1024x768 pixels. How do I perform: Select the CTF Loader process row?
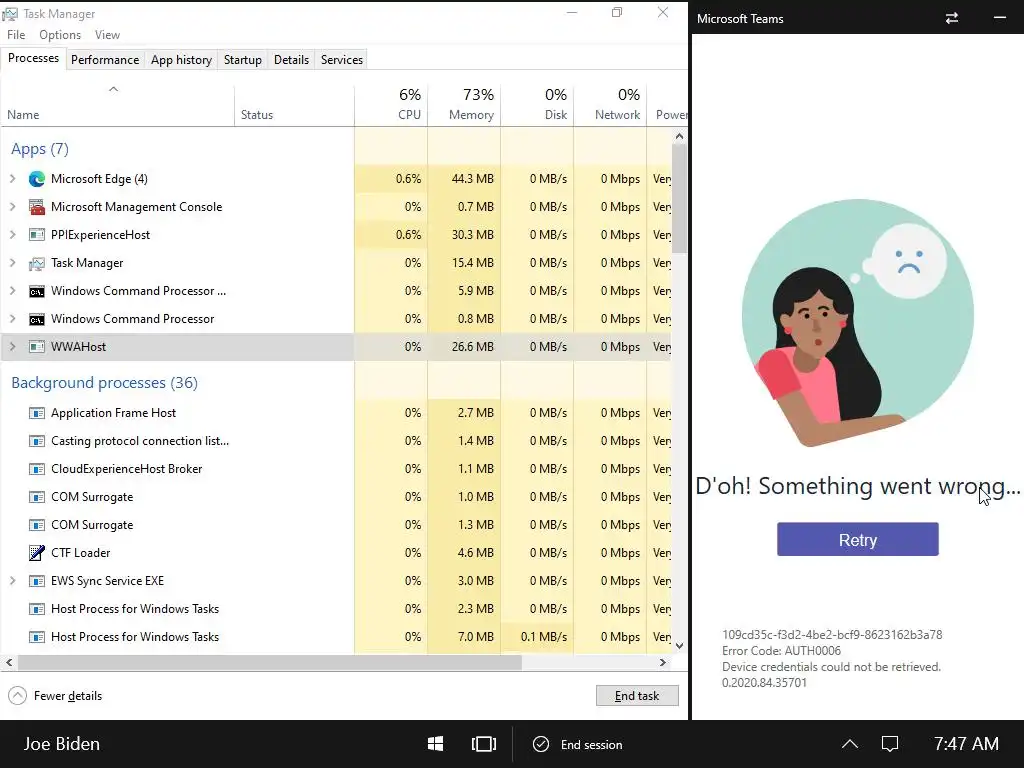tap(336, 553)
